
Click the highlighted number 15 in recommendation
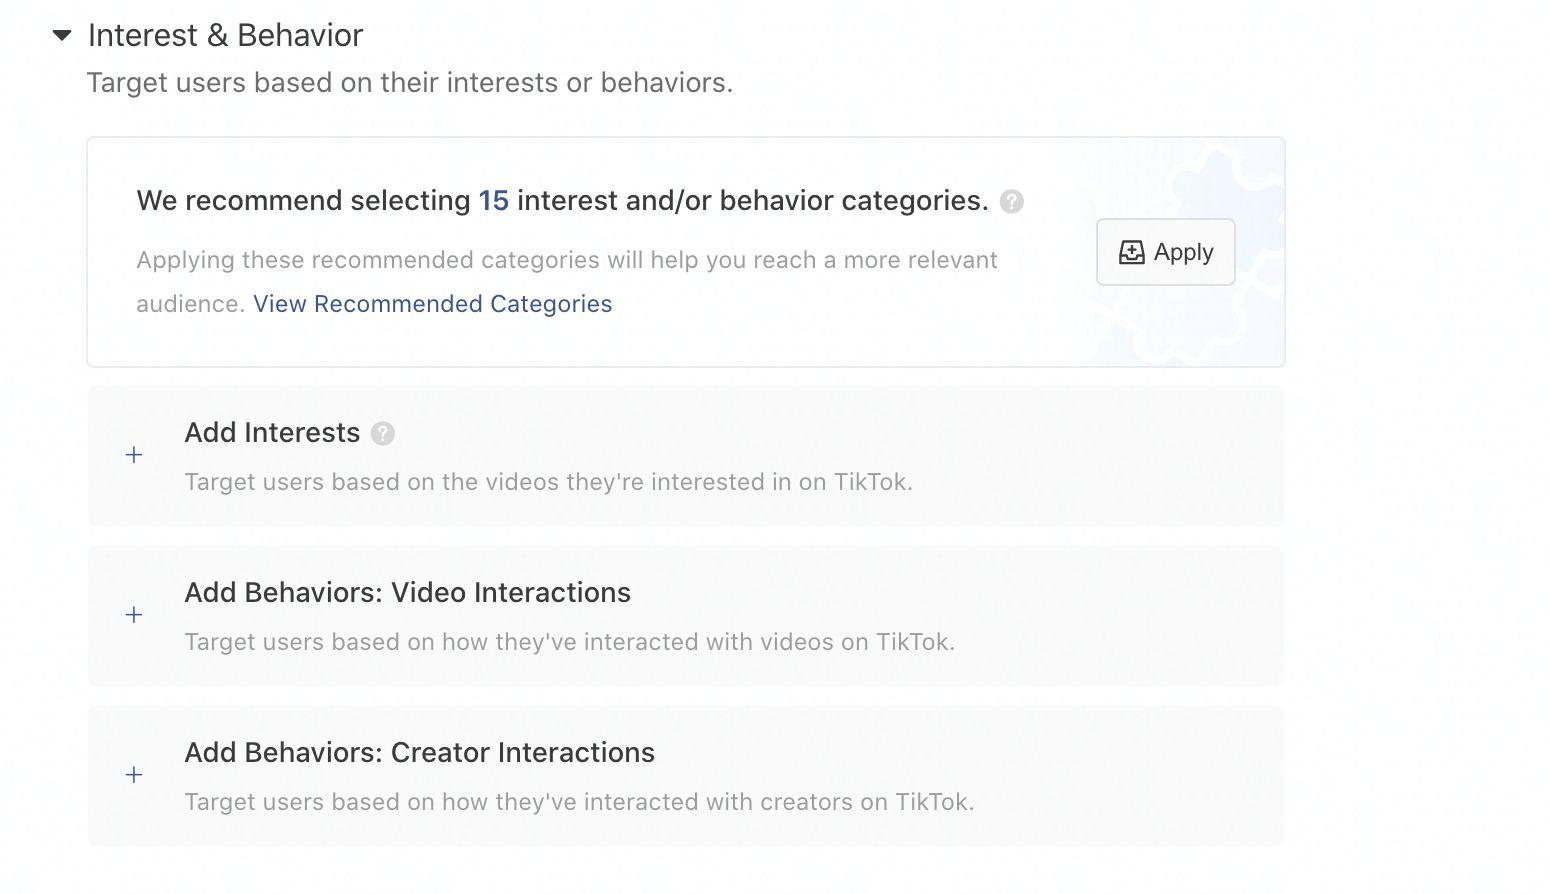[493, 201]
